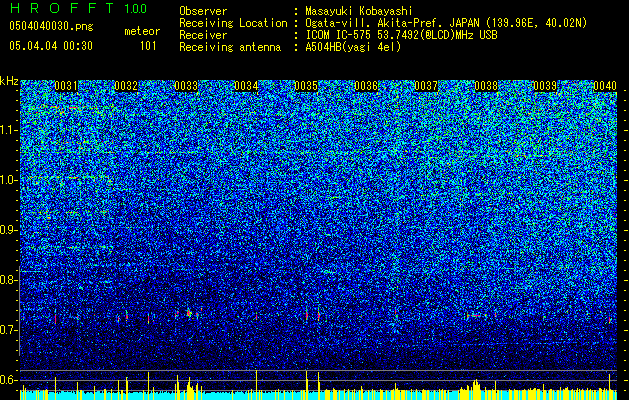Image resolution: width=629 pixels, height=400 pixels.
Task: Click time marker 0031
Action: (66, 86)
